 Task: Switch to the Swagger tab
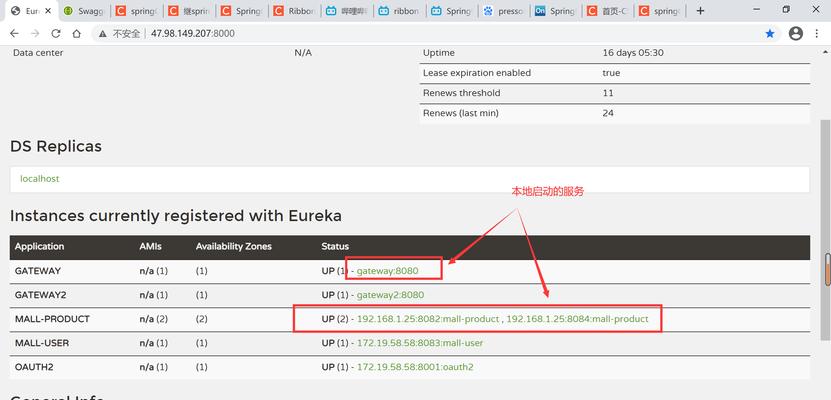click(x=84, y=11)
